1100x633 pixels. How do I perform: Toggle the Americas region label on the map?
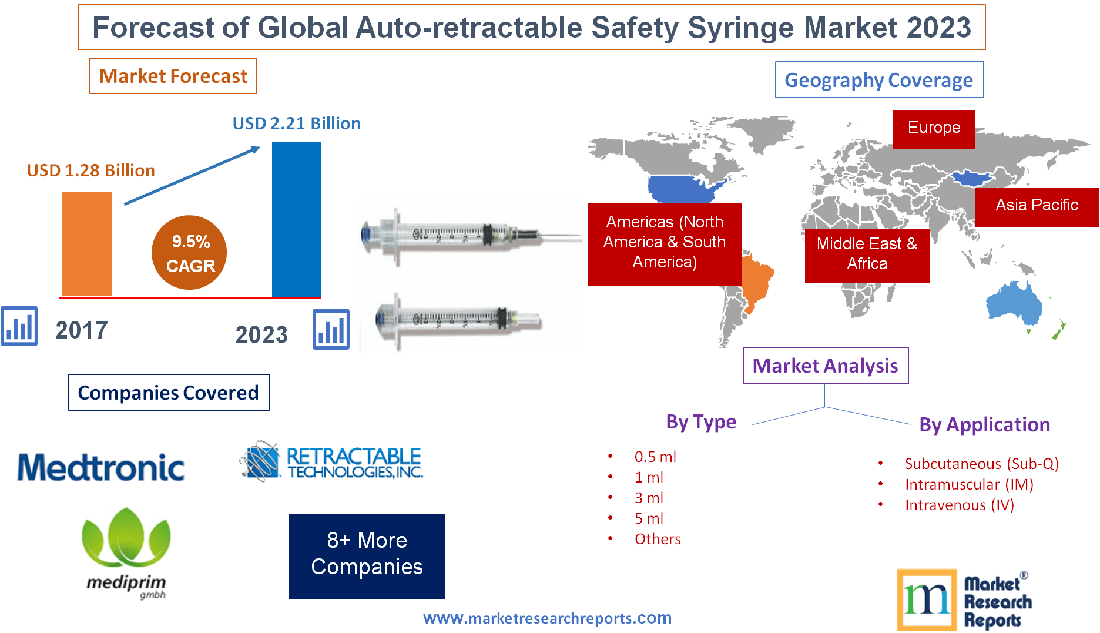[664, 243]
